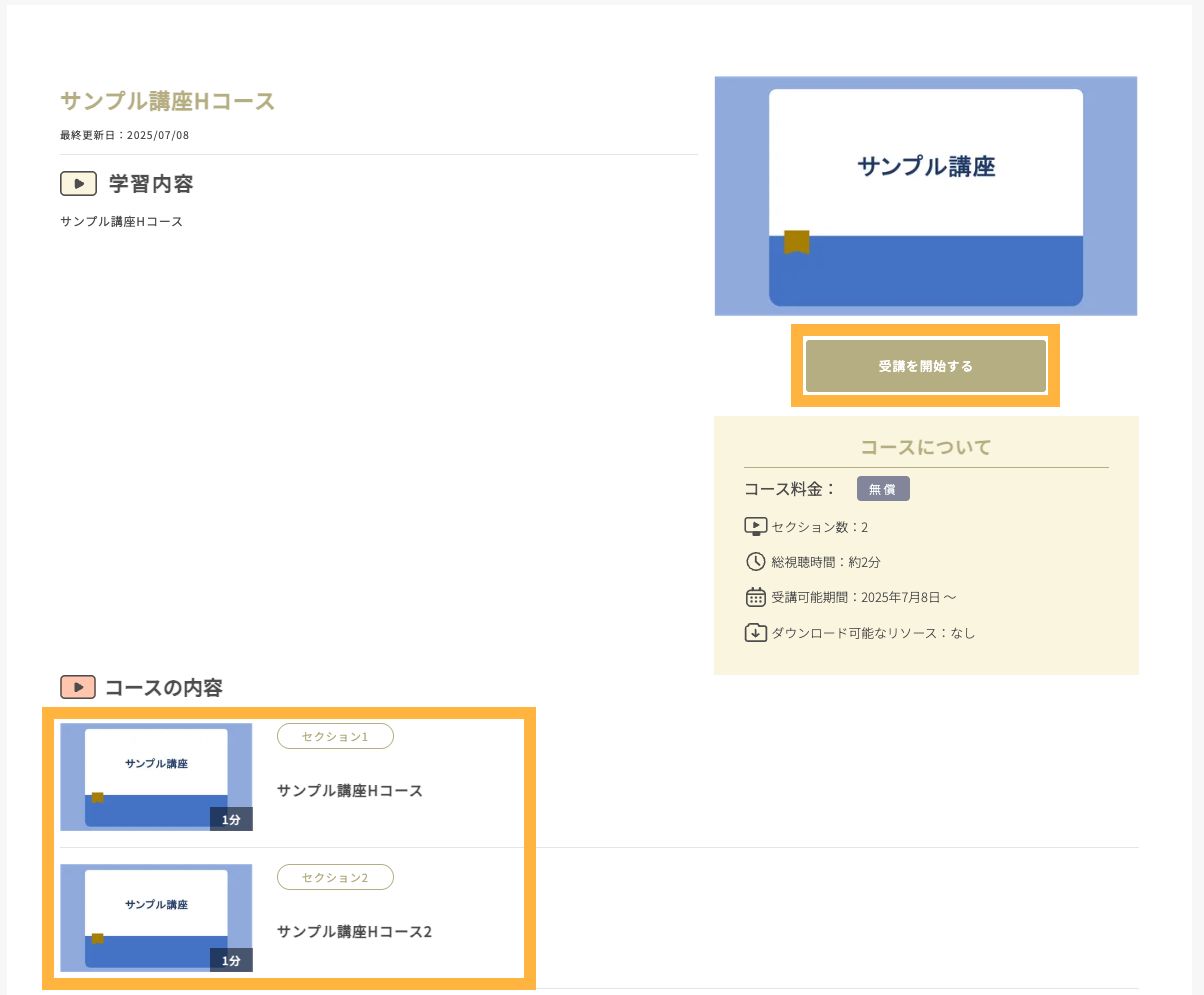This screenshot has width=1204, height=995.
Task: Click the 1分 duration badge on Section 1
Action: pyautogui.click(x=231, y=819)
